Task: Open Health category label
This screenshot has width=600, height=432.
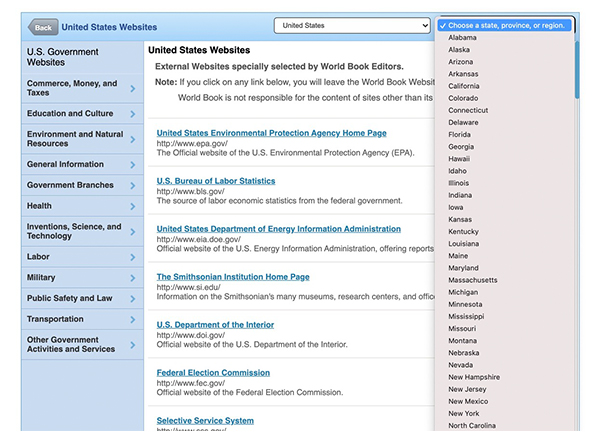Action: (39, 206)
